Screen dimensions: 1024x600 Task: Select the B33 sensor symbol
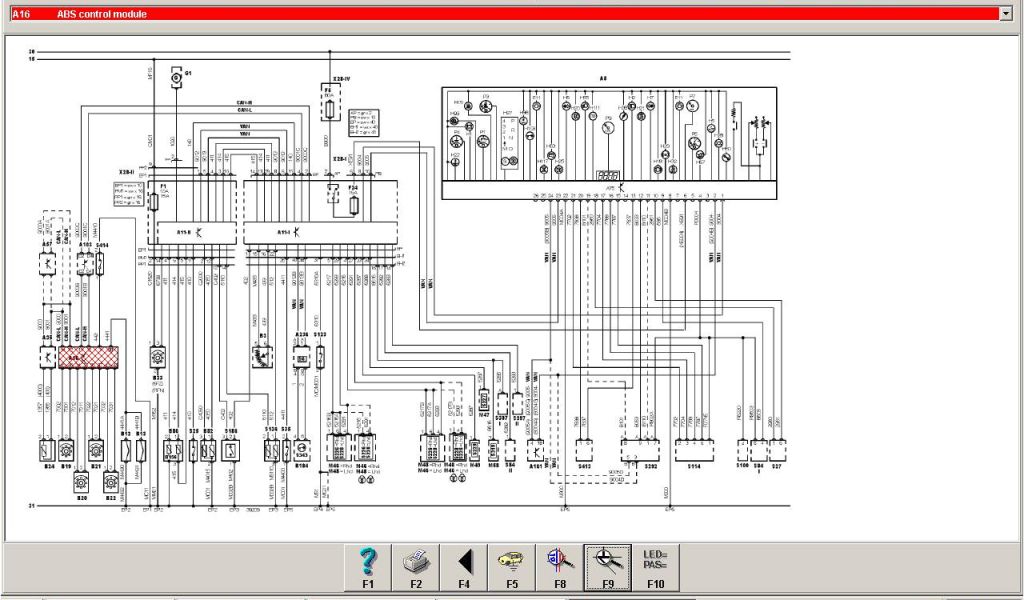(x=157, y=356)
